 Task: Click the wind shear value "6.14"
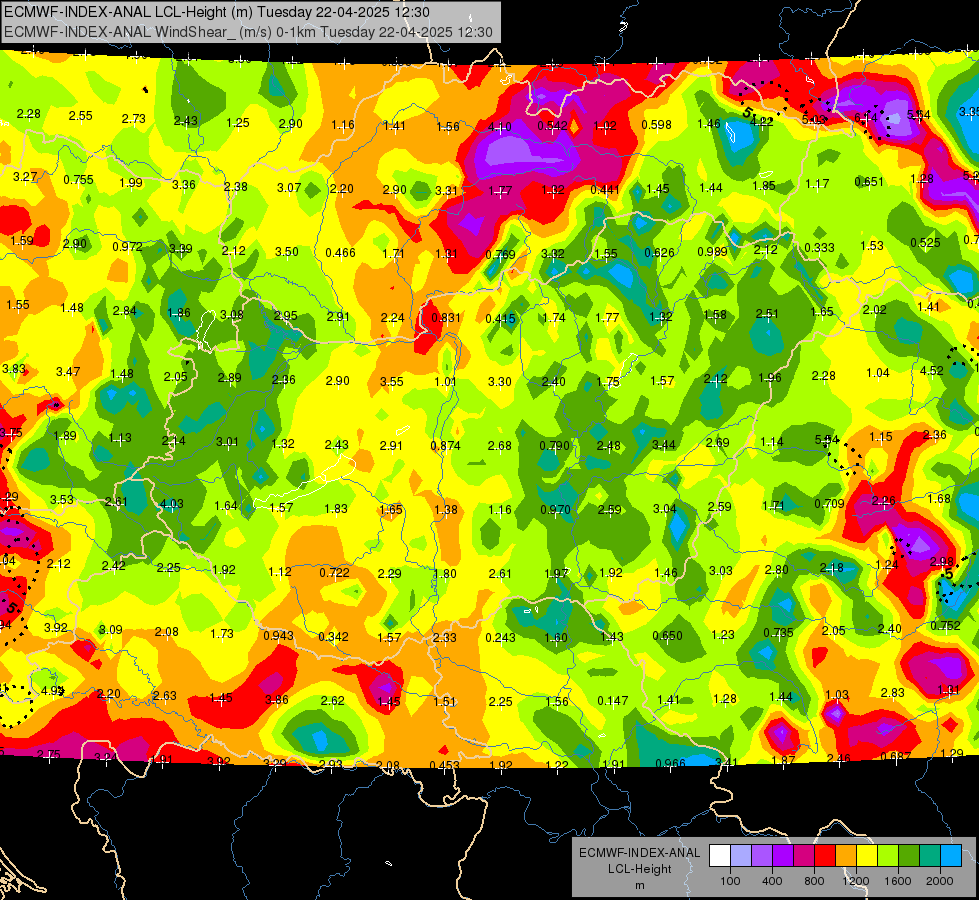pos(865,117)
